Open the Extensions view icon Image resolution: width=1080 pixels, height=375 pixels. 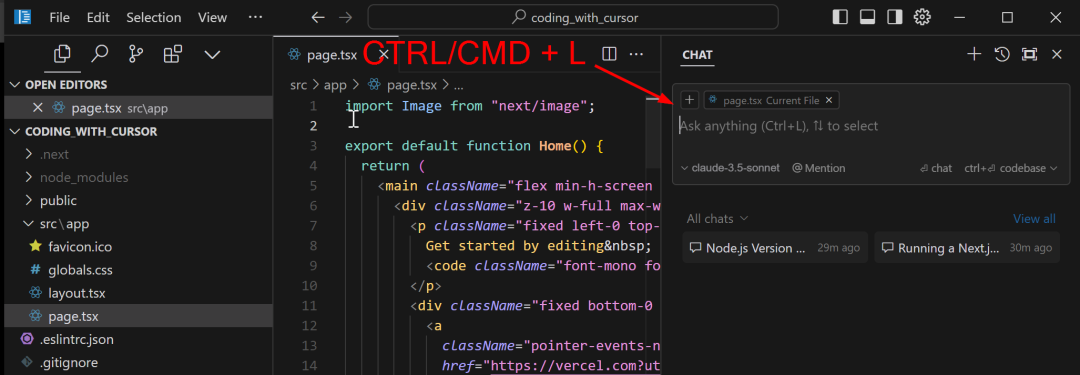[x=173, y=54]
